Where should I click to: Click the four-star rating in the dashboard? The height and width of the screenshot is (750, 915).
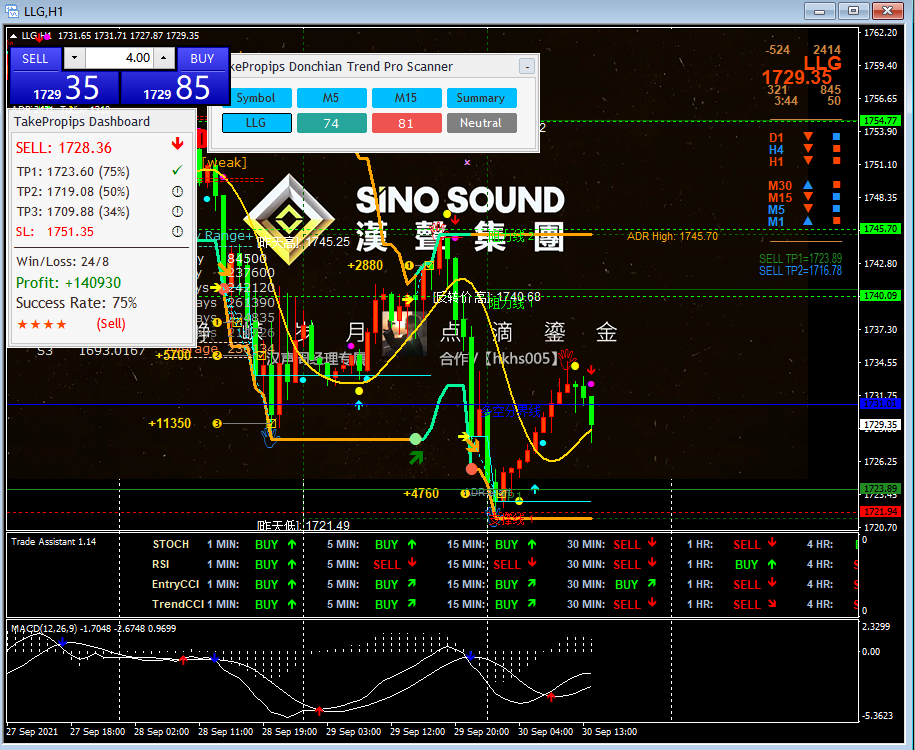click(x=41, y=324)
